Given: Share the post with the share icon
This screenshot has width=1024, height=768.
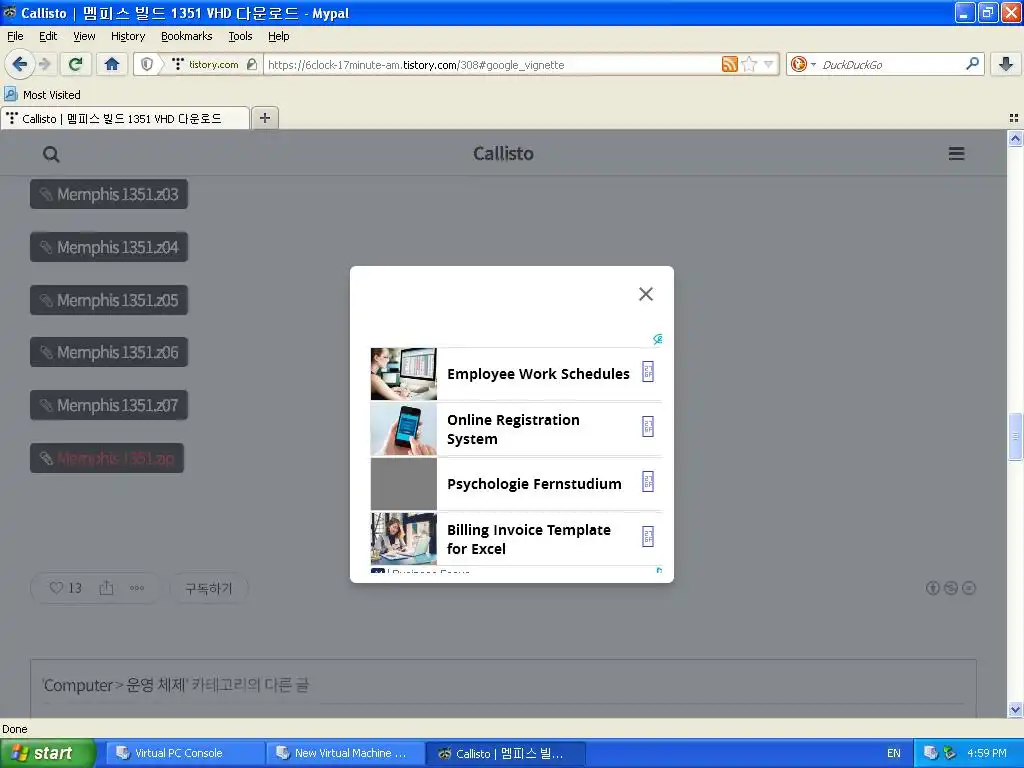Looking at the screenshot, I should (x=106, y=588).
